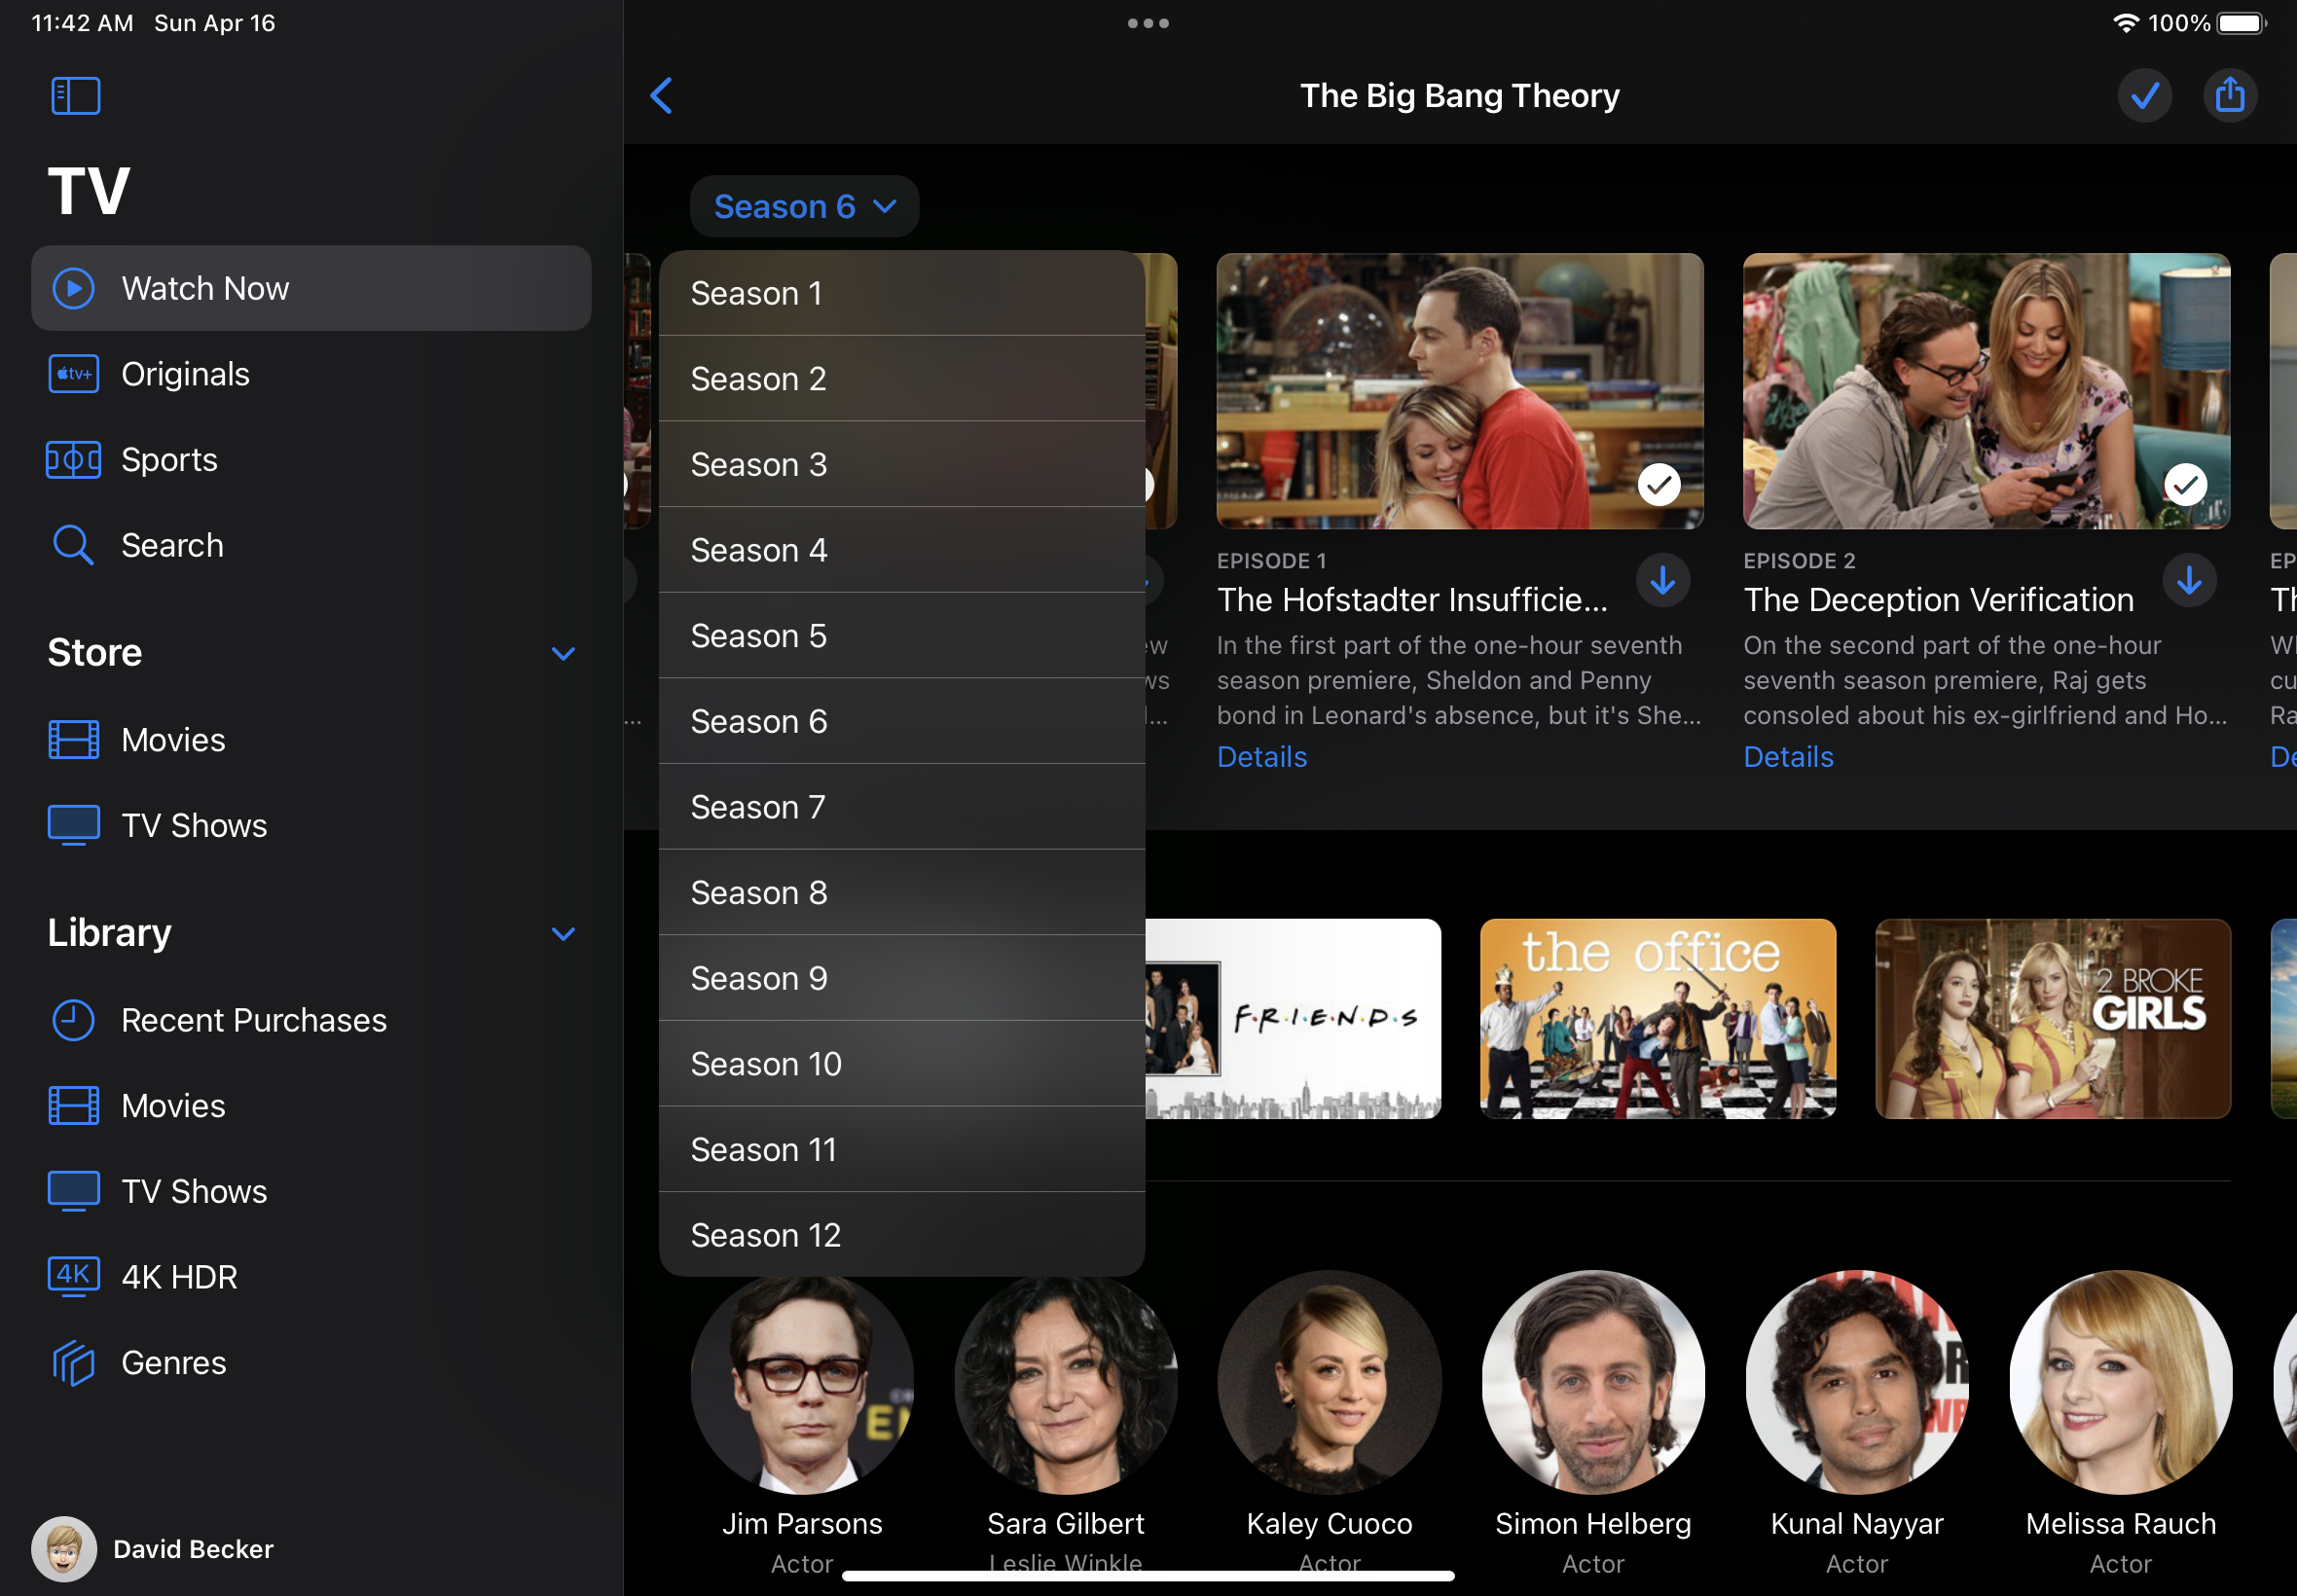Open Details link for Episode 1
Screen dimensions: 2297x1596
tap(1261, 757)
